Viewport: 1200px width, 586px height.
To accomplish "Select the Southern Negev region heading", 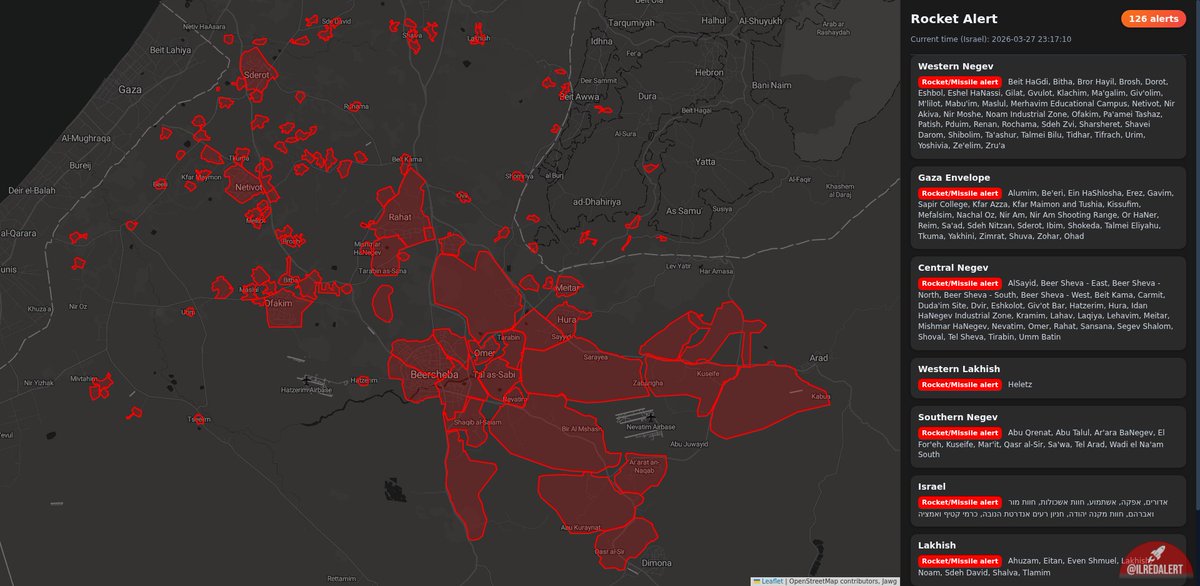I will click(x=958, y=416).
